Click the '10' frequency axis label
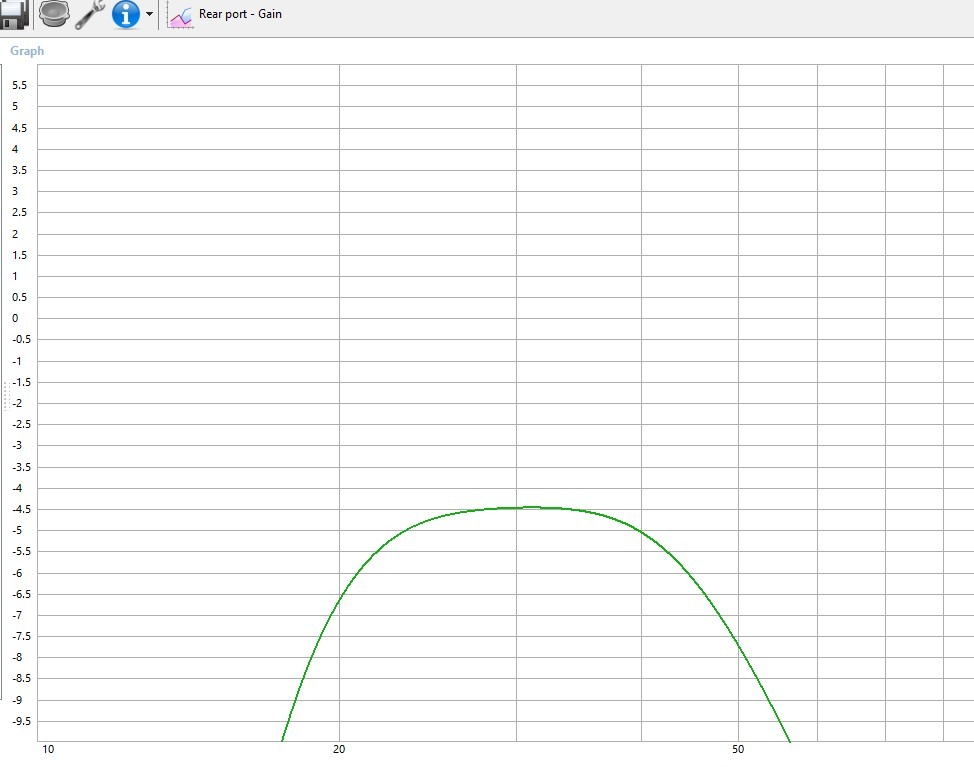Image resolution: width=974 pixels, height=767 pixels. point(48,749)
